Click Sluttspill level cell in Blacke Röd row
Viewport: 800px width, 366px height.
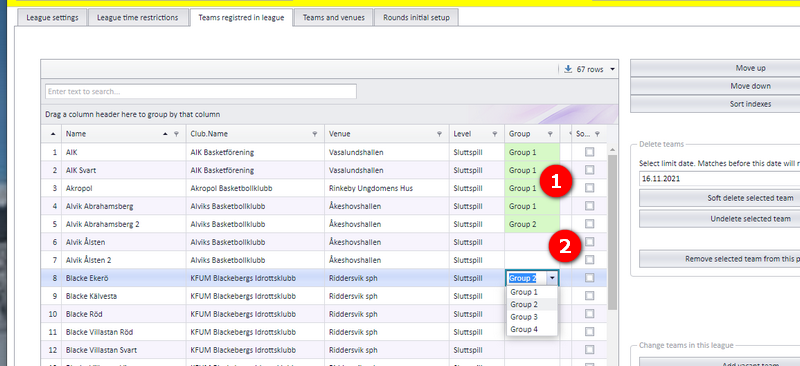click(x=477, y=314)
